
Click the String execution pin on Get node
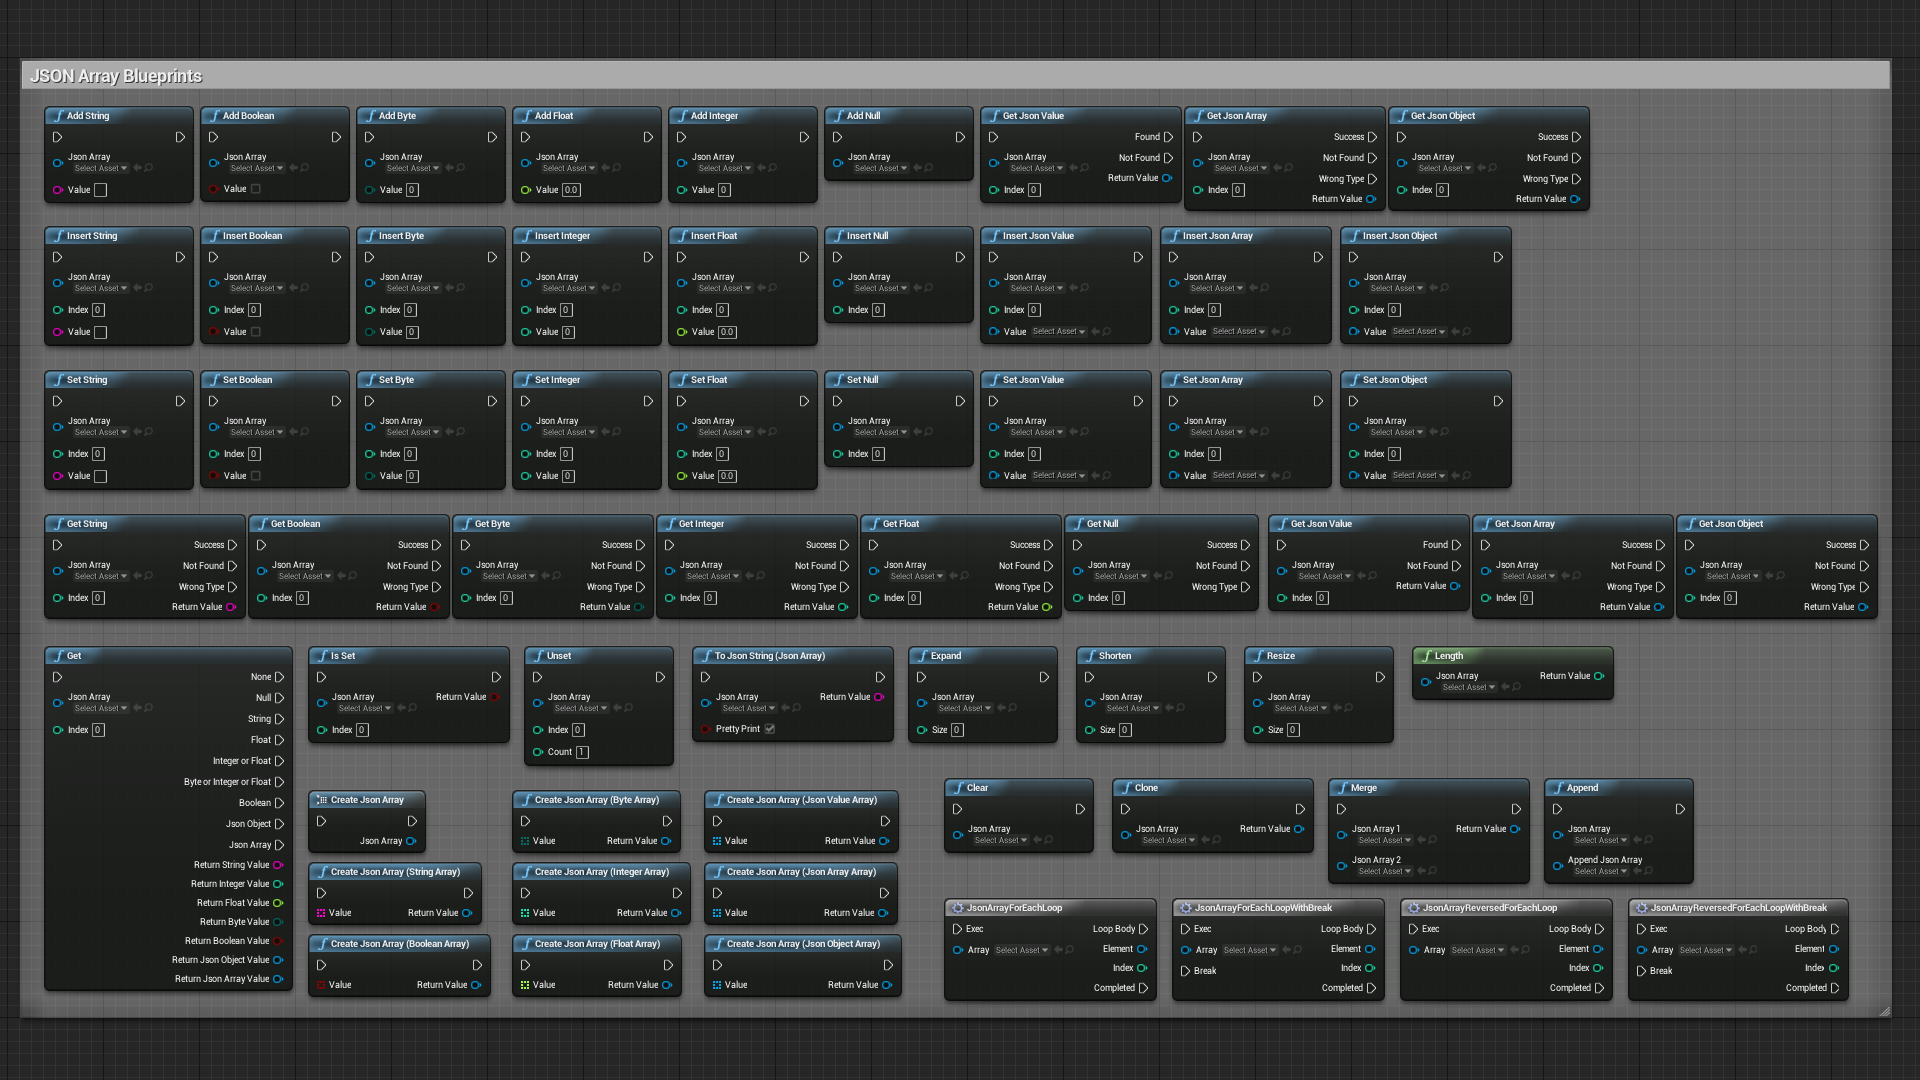click(279, 719)
